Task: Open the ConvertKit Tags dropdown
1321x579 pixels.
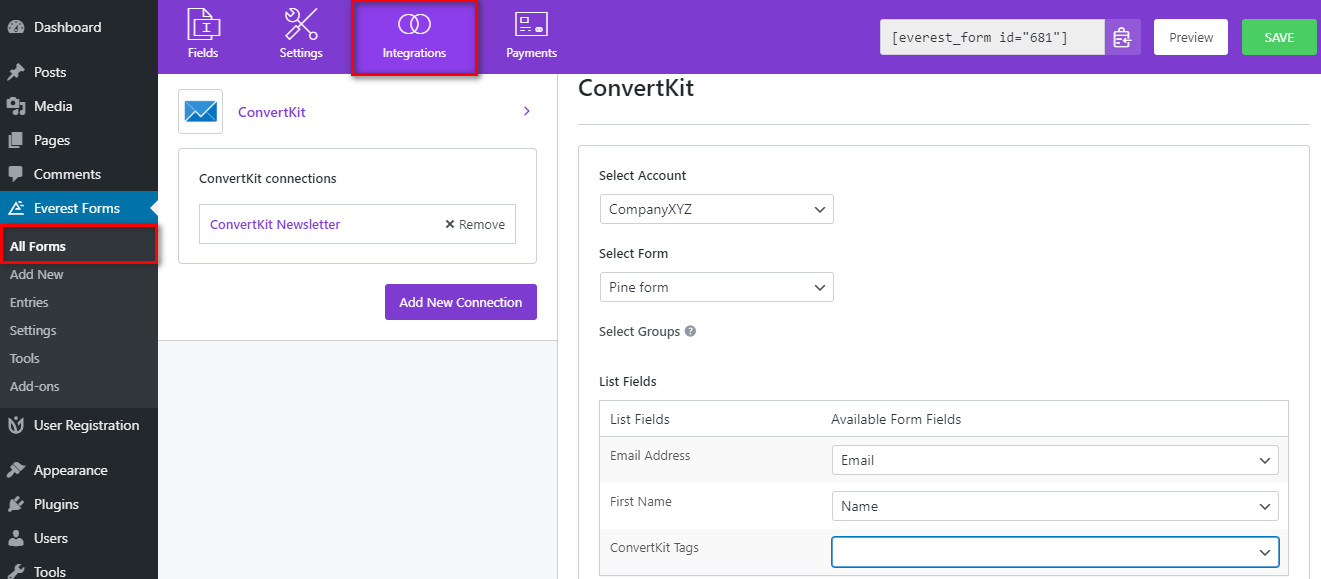Action: pos(1055,552)
